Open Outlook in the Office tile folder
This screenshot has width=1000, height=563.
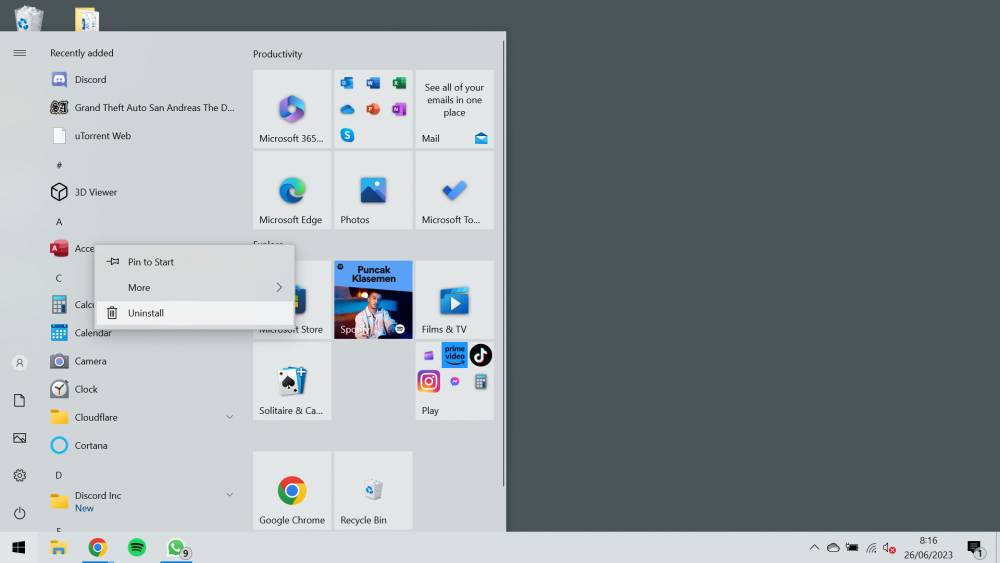[x=347, y=83]
